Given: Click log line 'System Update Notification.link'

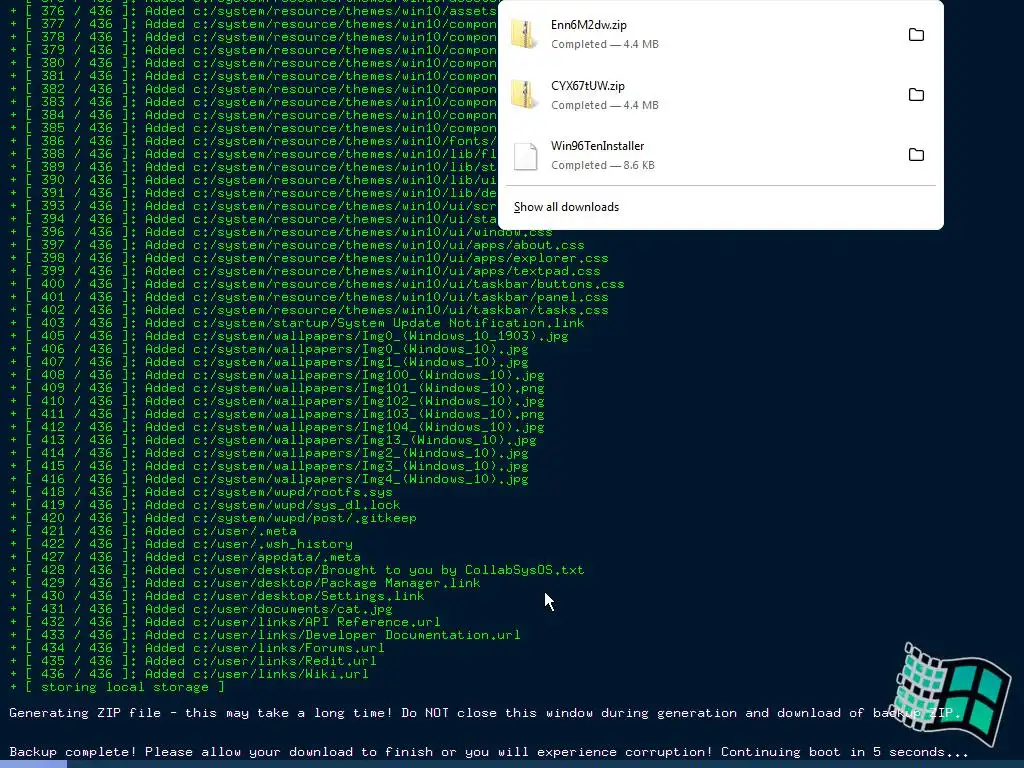Looking at the screenshot, I should [297, 323].
